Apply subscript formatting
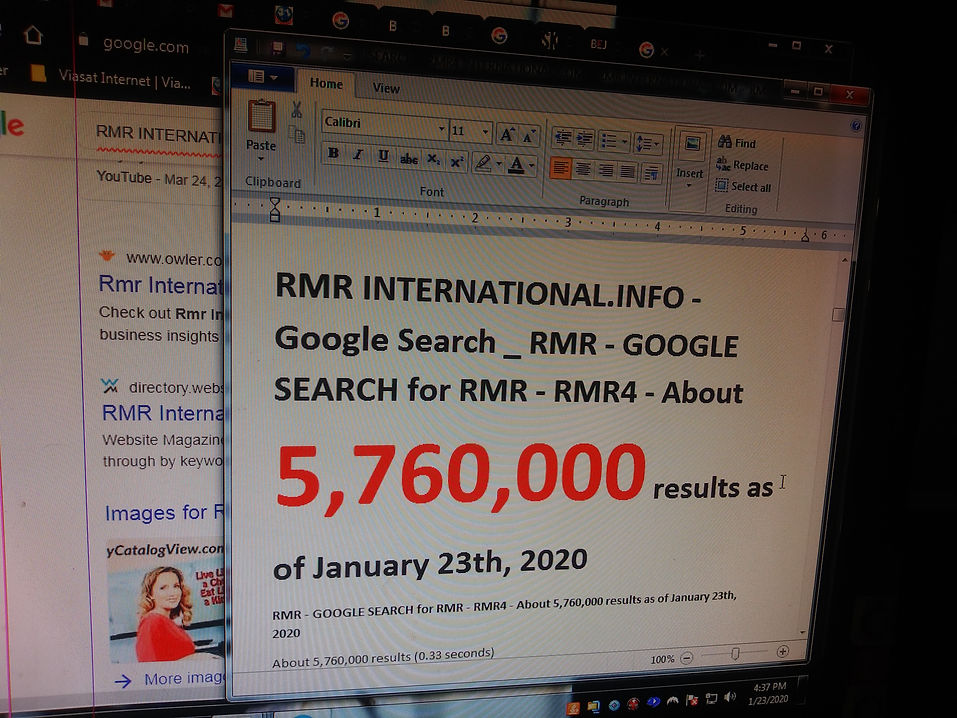This screenshot has width=957, height=718. pos(433,159)
